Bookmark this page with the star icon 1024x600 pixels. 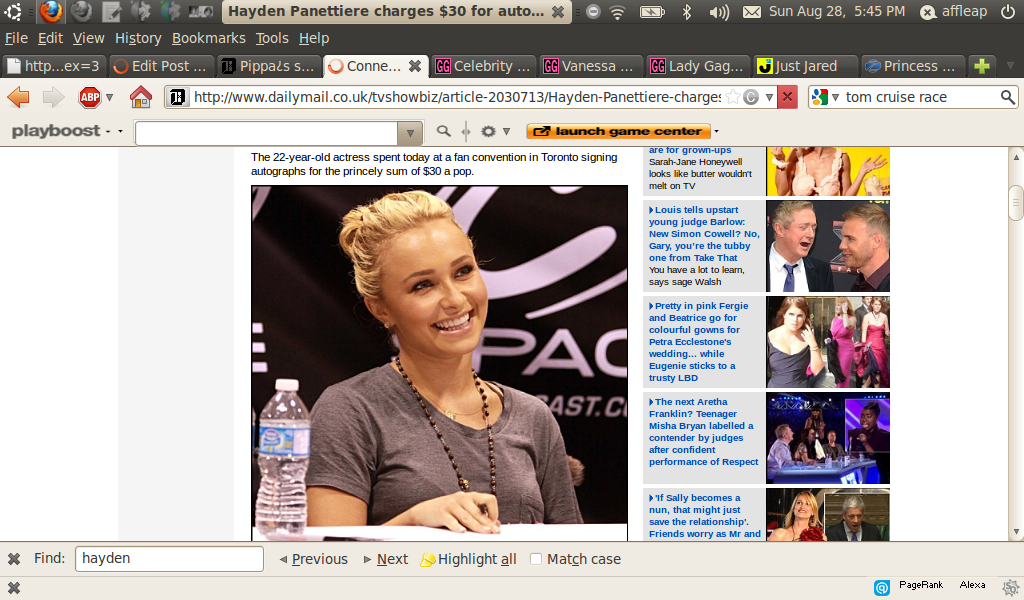pos(733,97)
